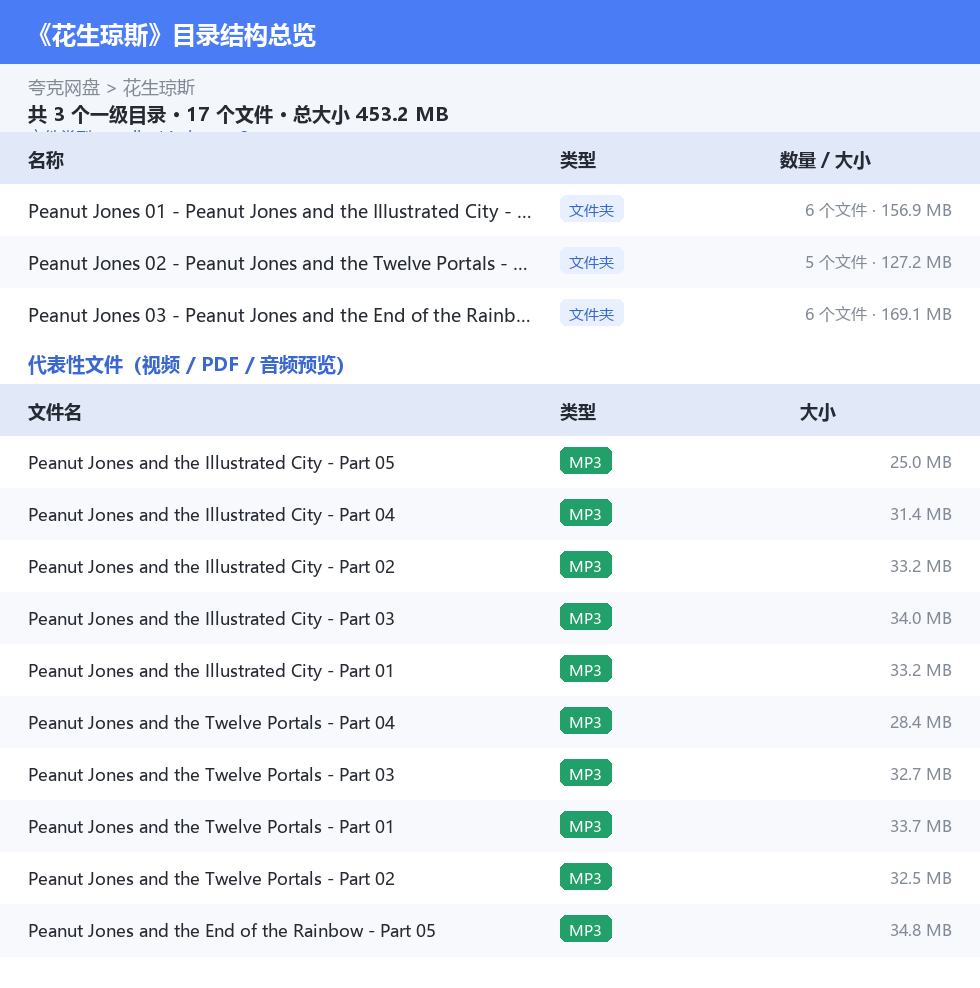The height and width of the screenshot is (988, 980).
Task: Select Illustrated City - Part 03 file
Action: [490, 618]
